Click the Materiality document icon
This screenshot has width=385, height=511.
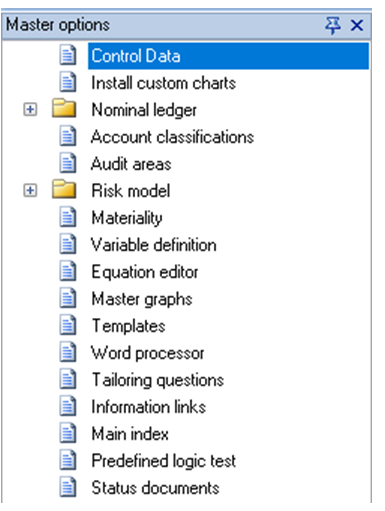coord(68,217)
